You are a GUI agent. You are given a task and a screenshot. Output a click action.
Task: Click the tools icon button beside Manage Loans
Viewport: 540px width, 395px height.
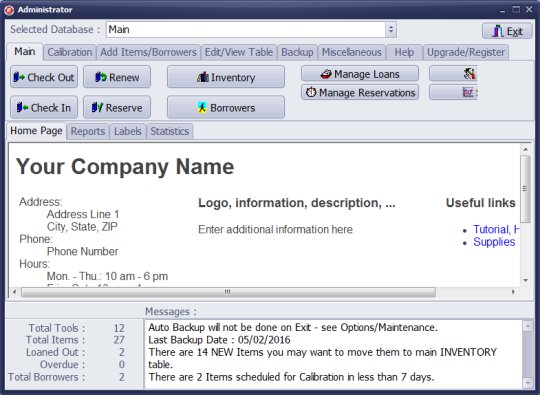pos(453,74)
